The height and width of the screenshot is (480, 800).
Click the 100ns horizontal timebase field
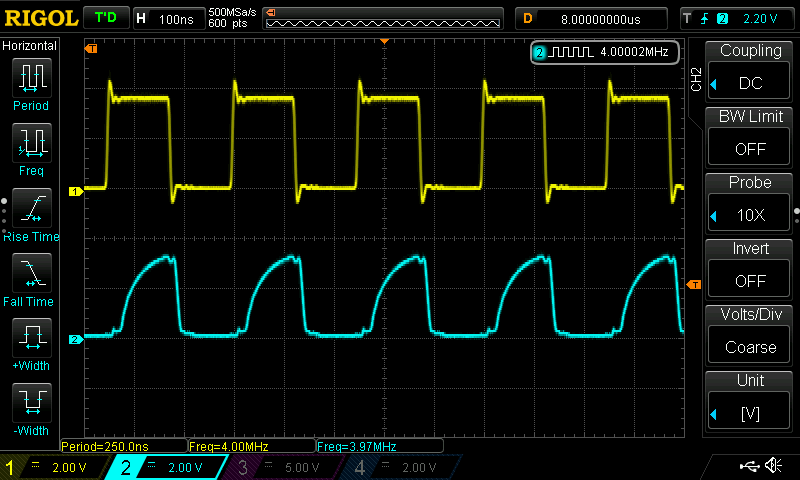[x=168, y=18]
